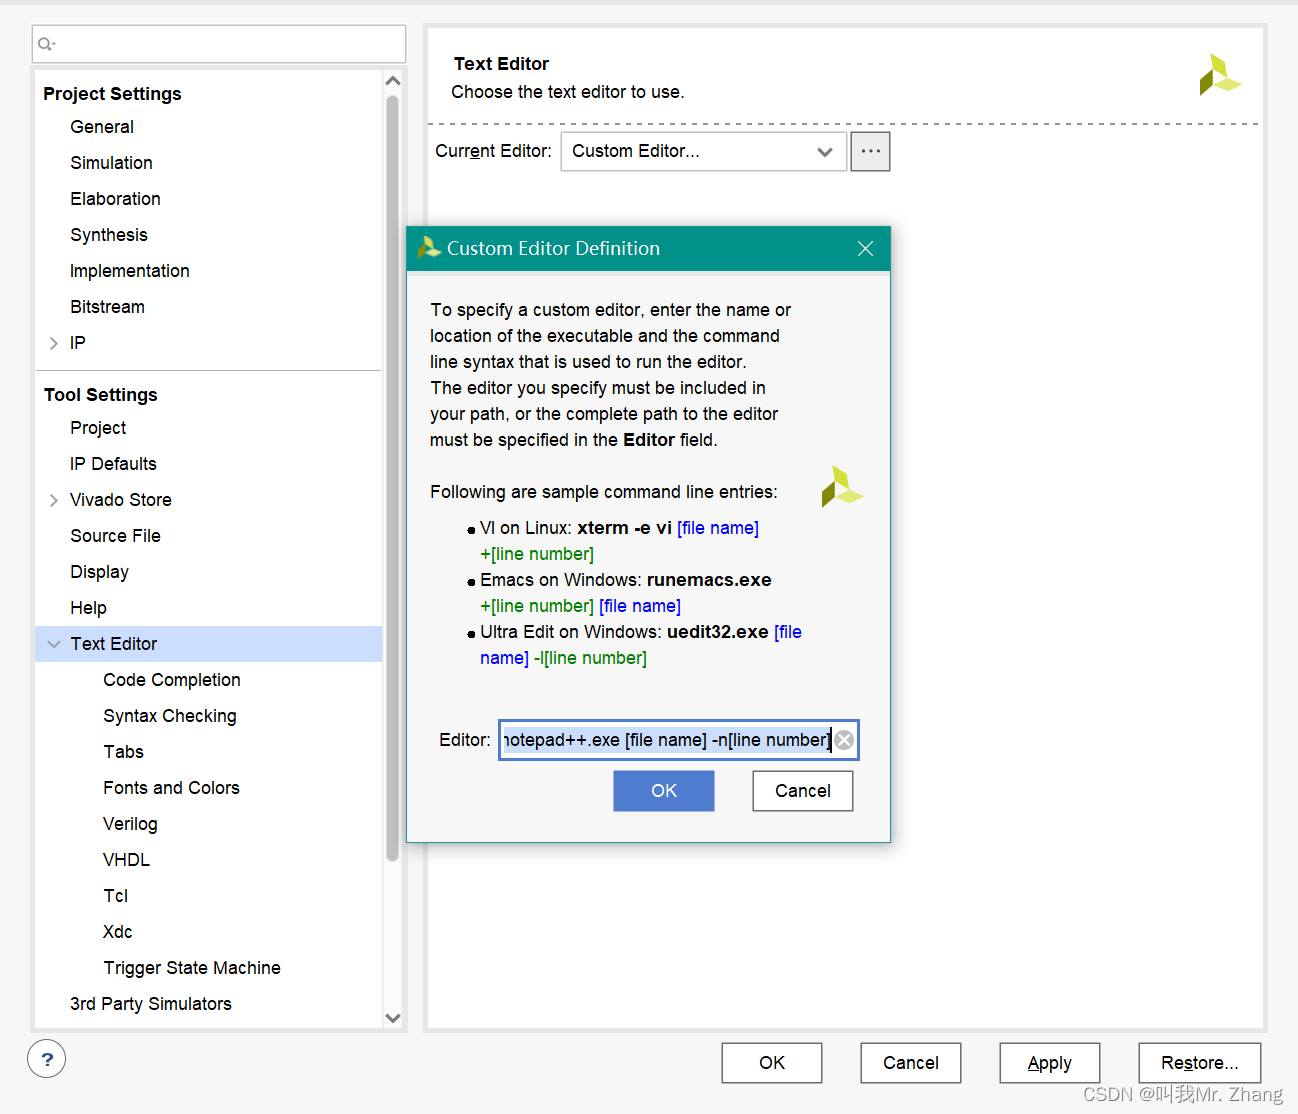Cancel the Custom Editor Definition dialog

803,791
